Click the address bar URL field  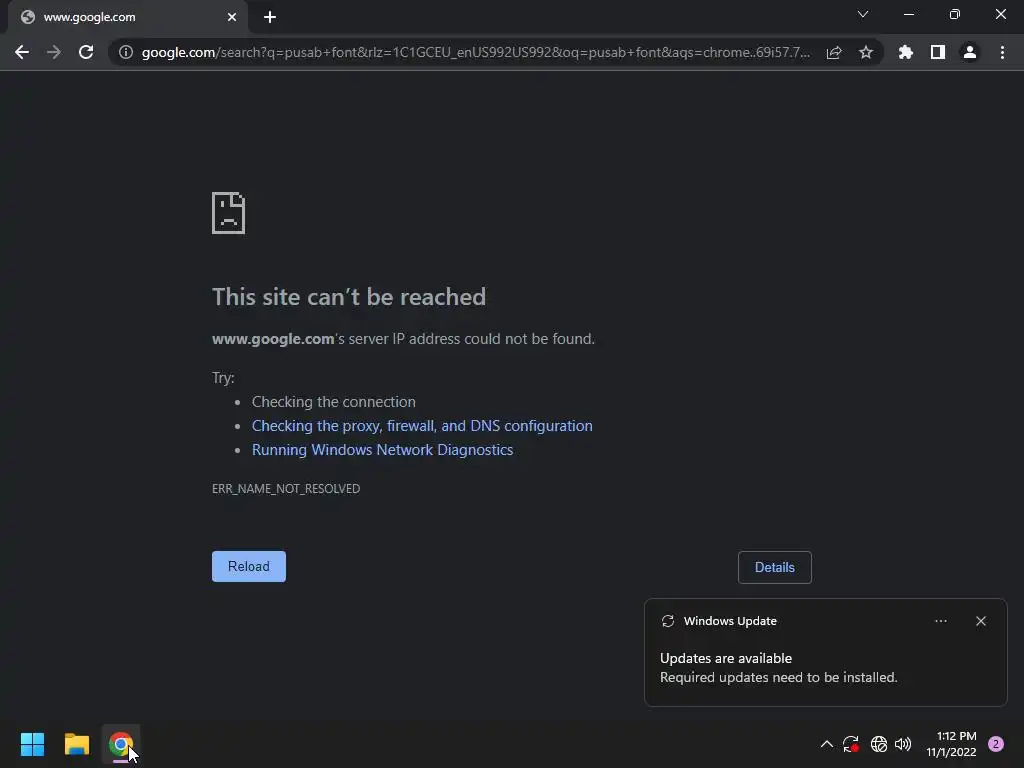click(475, 52)
